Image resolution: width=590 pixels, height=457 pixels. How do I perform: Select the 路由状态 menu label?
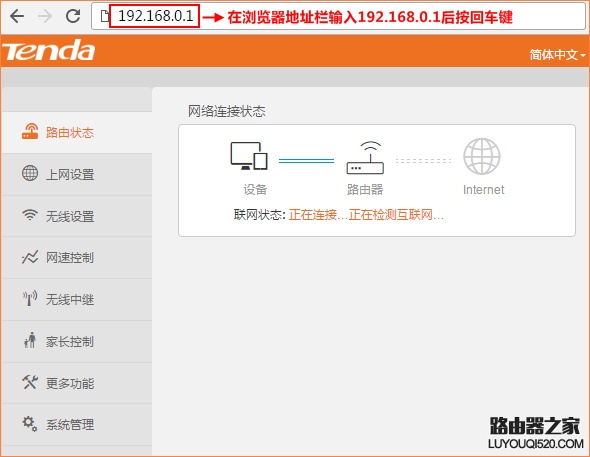pyautogui.click(x=70, y=133)
